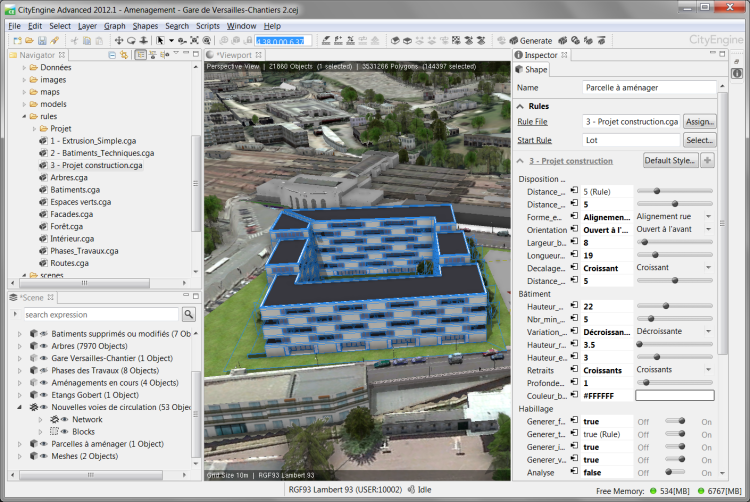Image resolution: width=750 pixels, height=502 pixels.
Task: Toggle visibility of Meshes layer
Action: point(44,456)
